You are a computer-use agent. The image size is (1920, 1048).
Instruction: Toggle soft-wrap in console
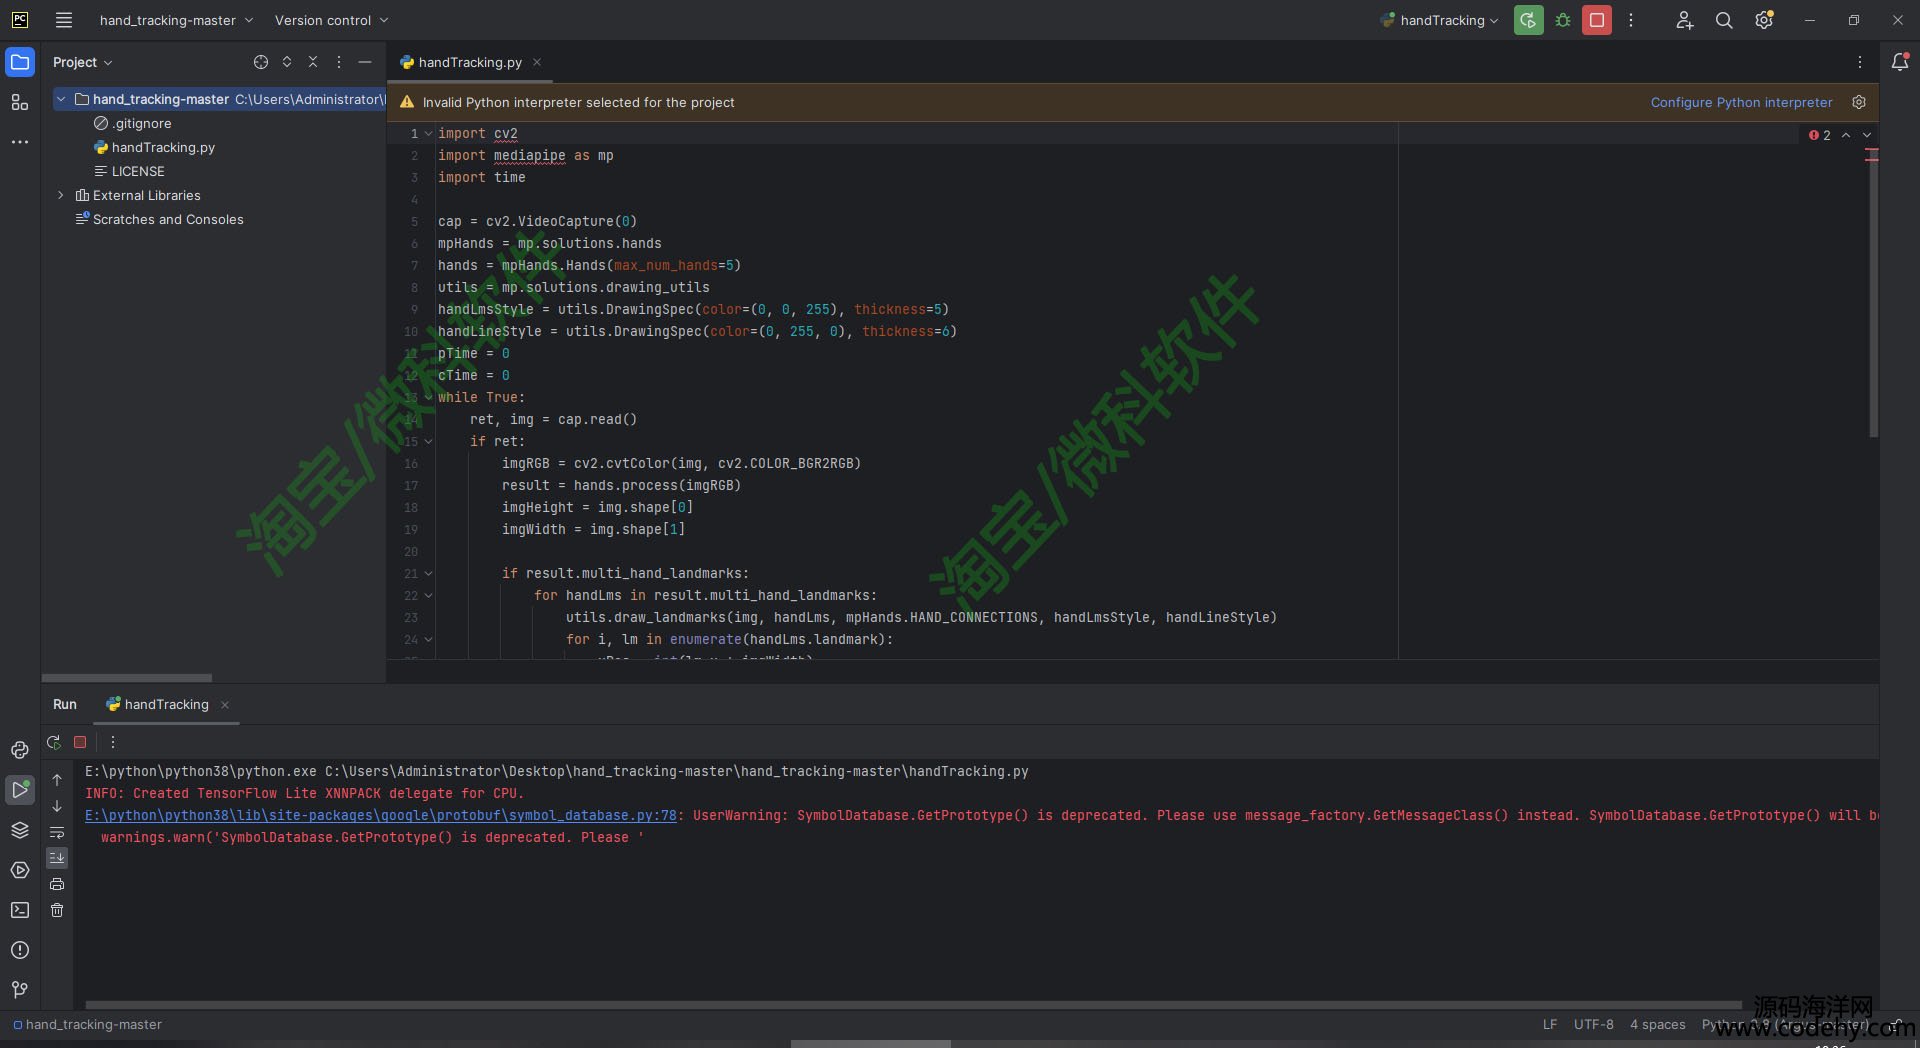pos(57,832)
